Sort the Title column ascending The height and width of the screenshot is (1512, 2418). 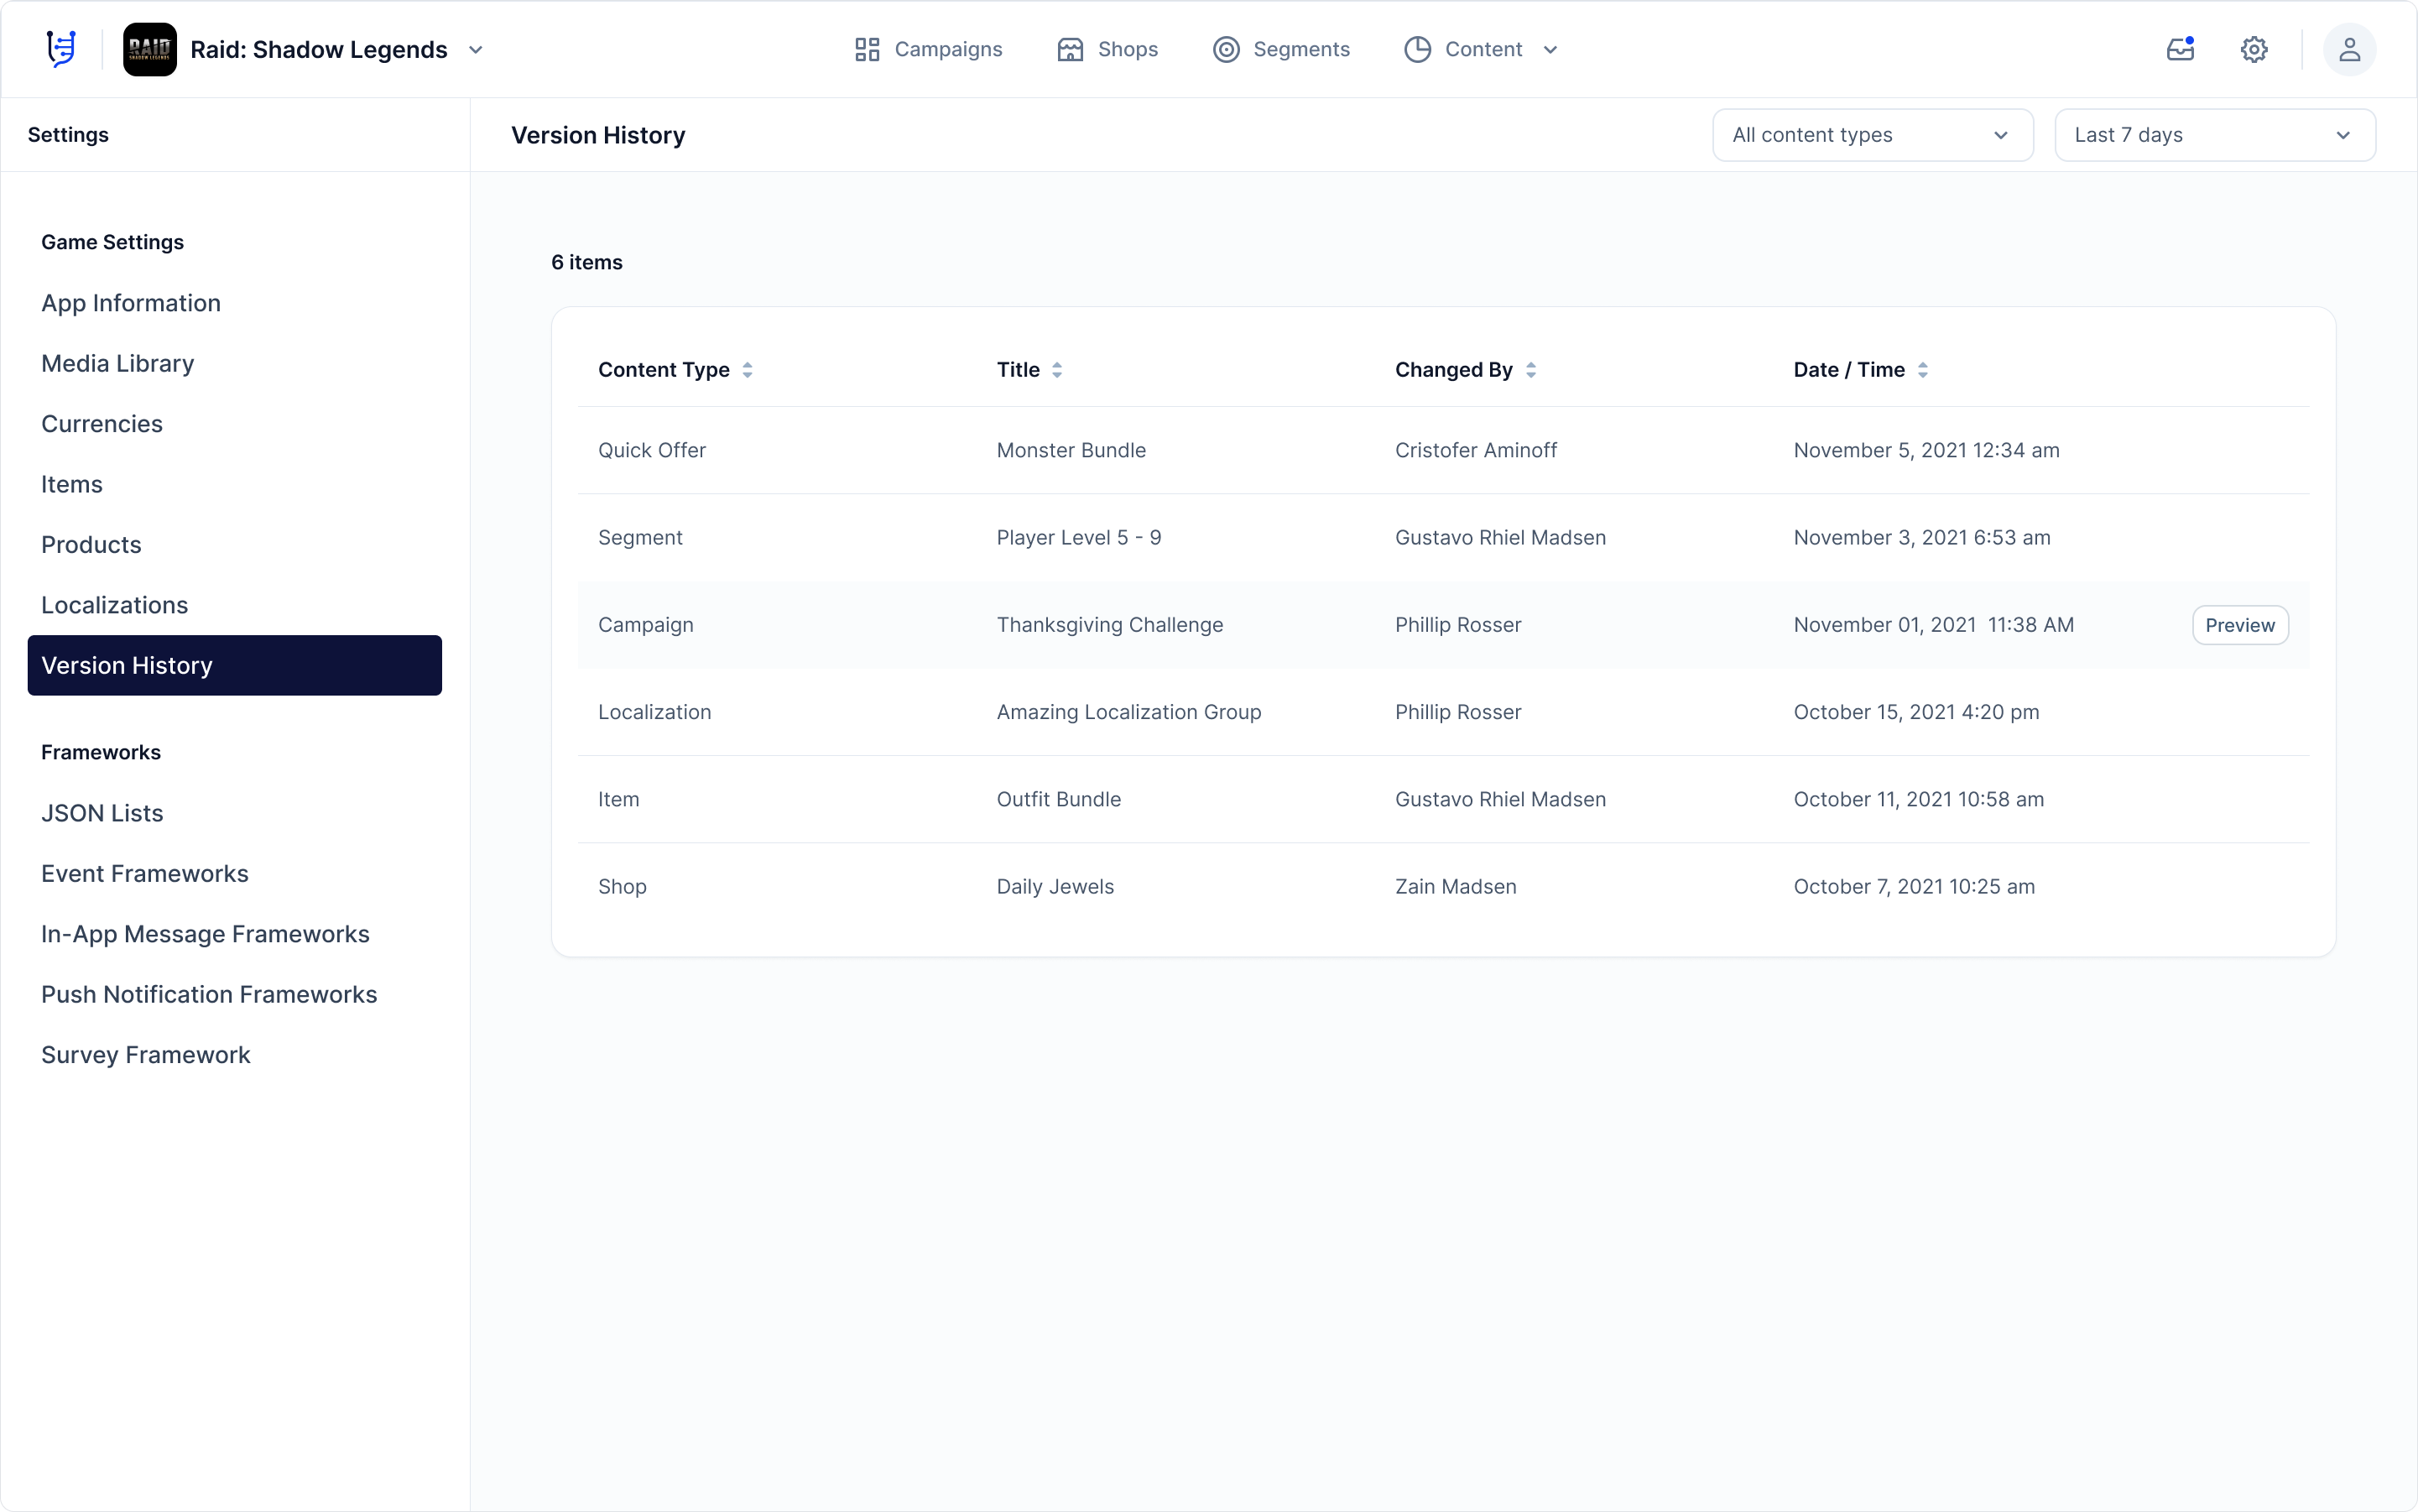1058,369
